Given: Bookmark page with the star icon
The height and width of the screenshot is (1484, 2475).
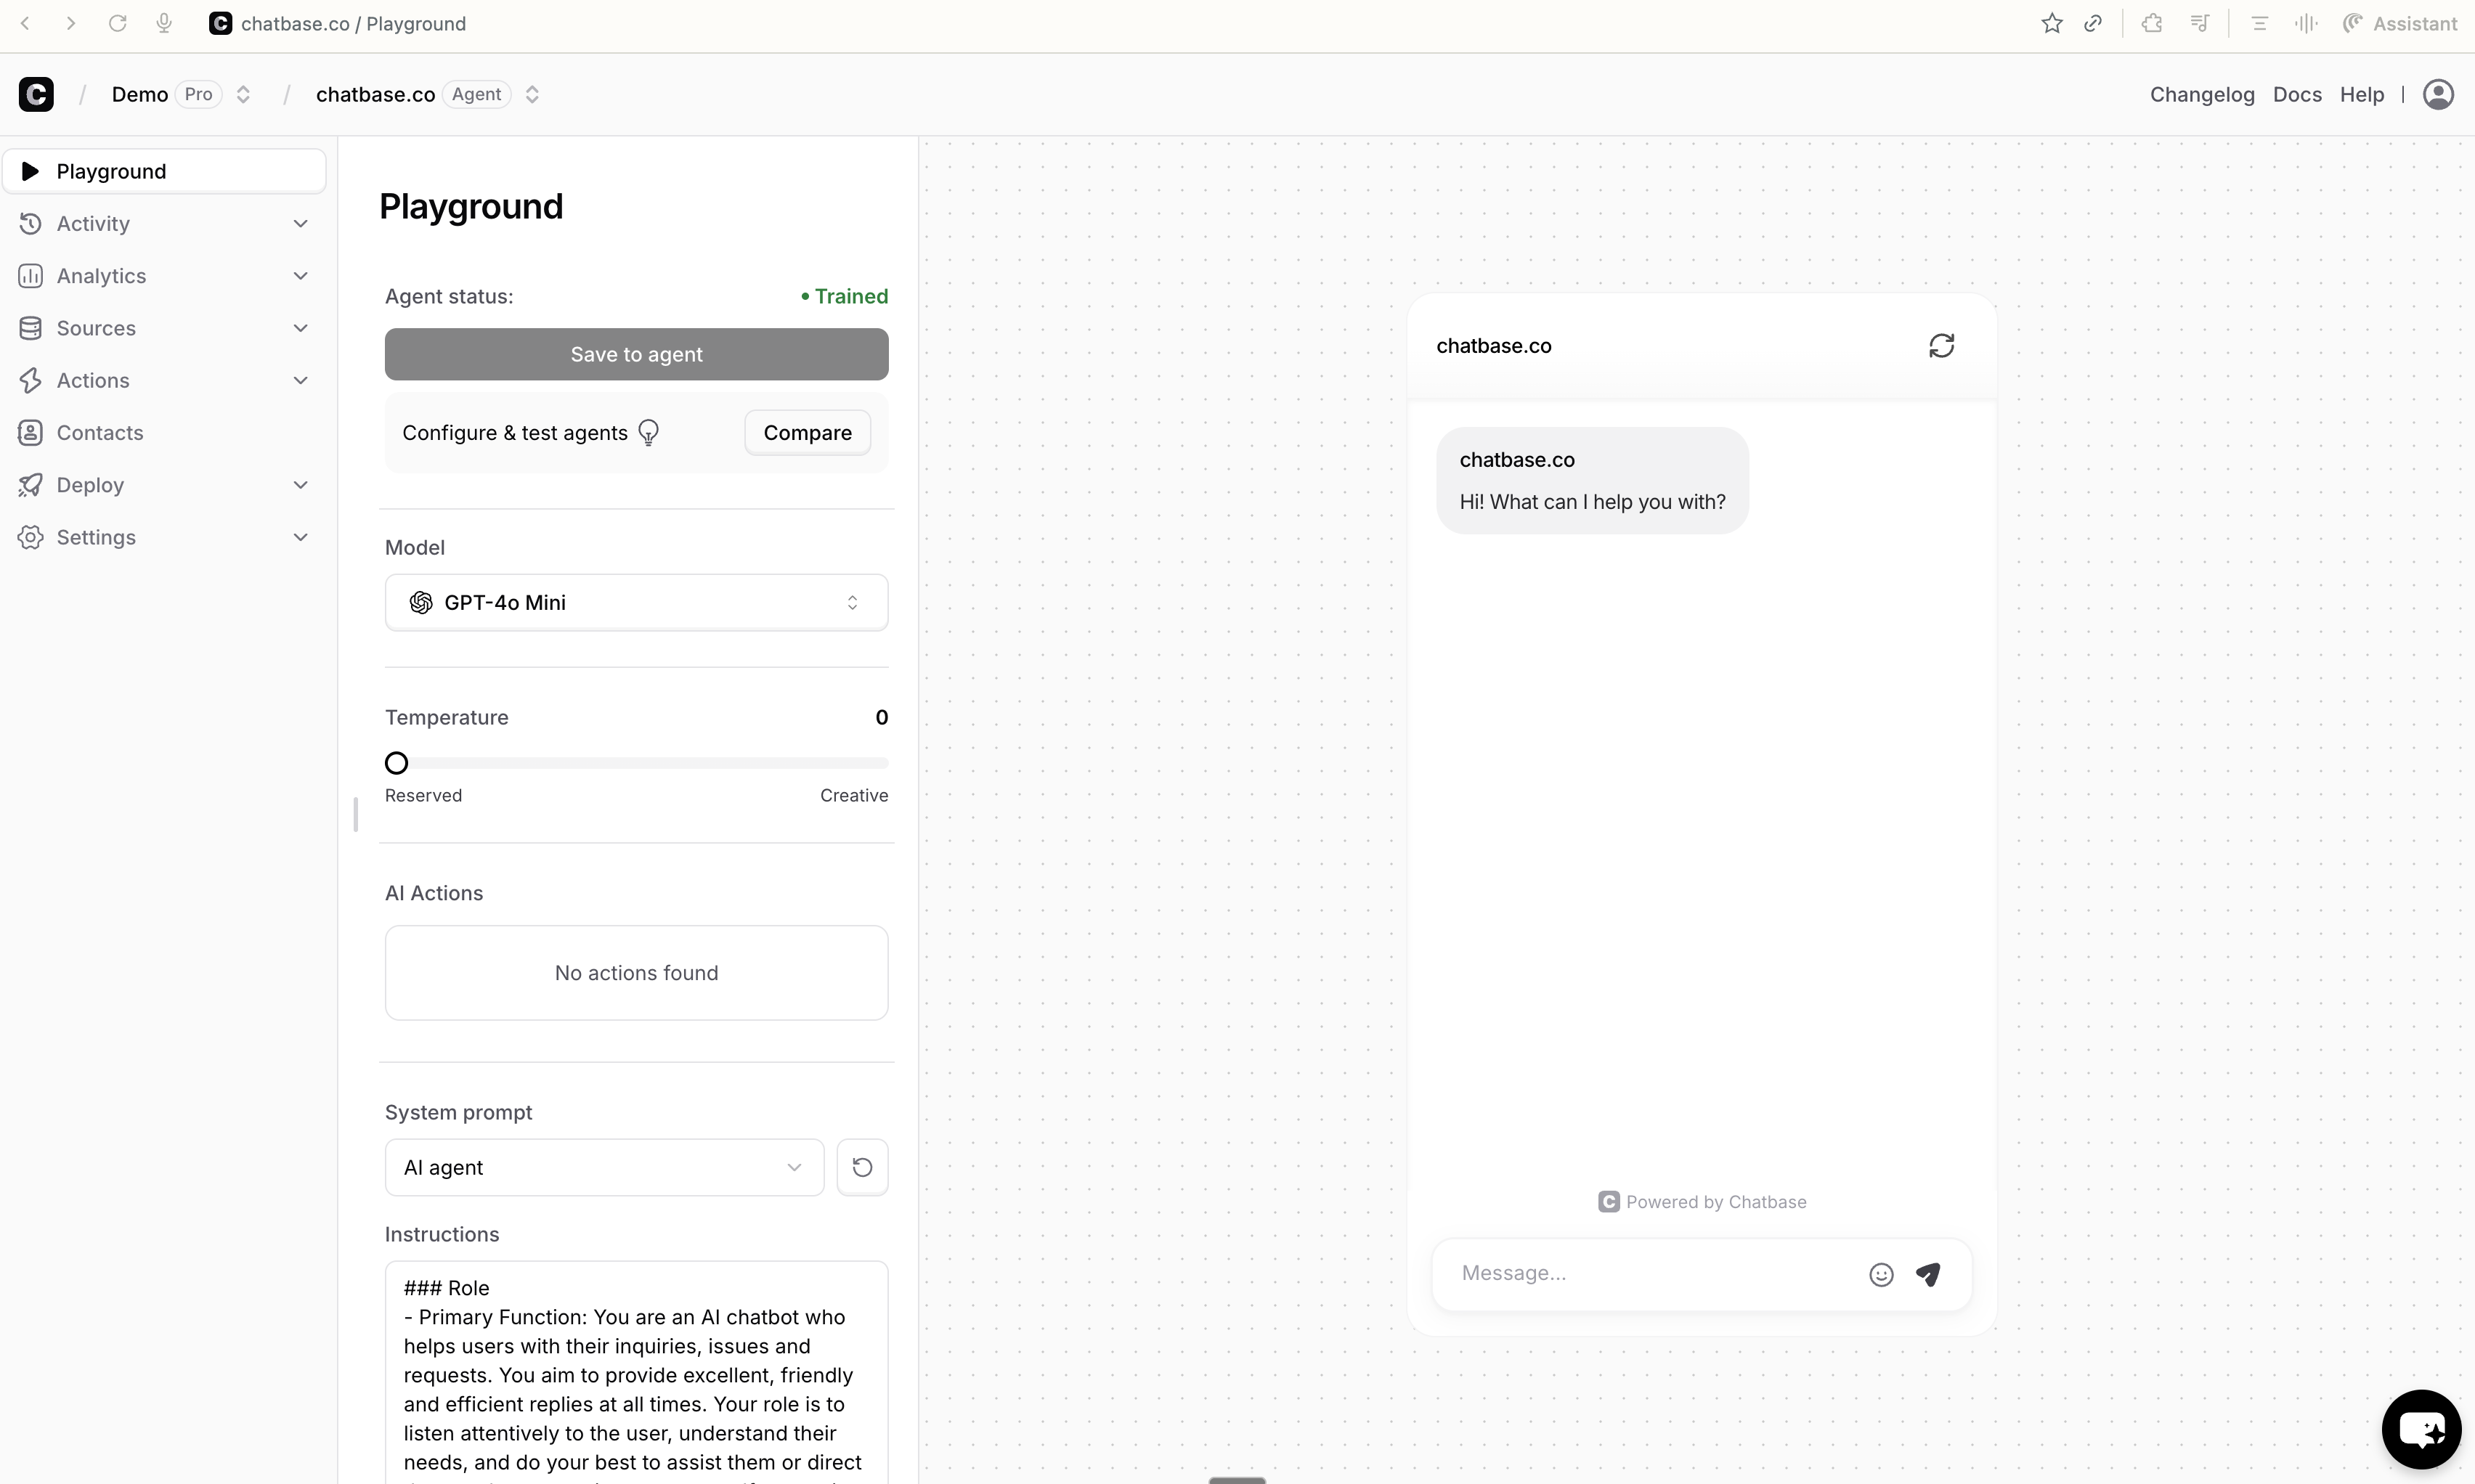Looking at the screenshot, I should (x=2052, y=24).
